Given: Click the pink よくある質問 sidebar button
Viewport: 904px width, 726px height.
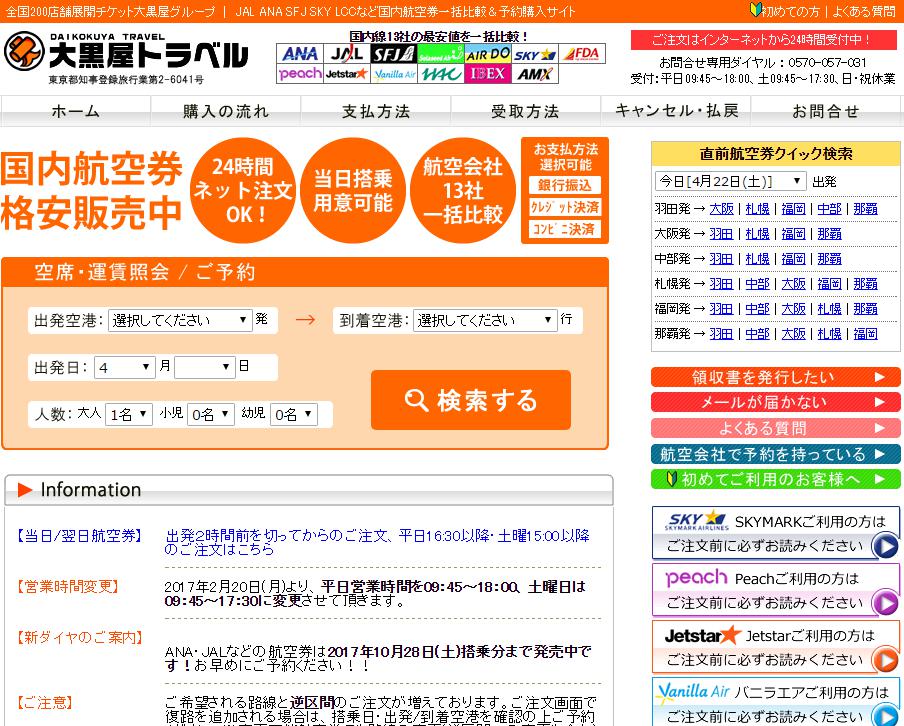Looking at the screenshot, I should [x=775, y=428].
